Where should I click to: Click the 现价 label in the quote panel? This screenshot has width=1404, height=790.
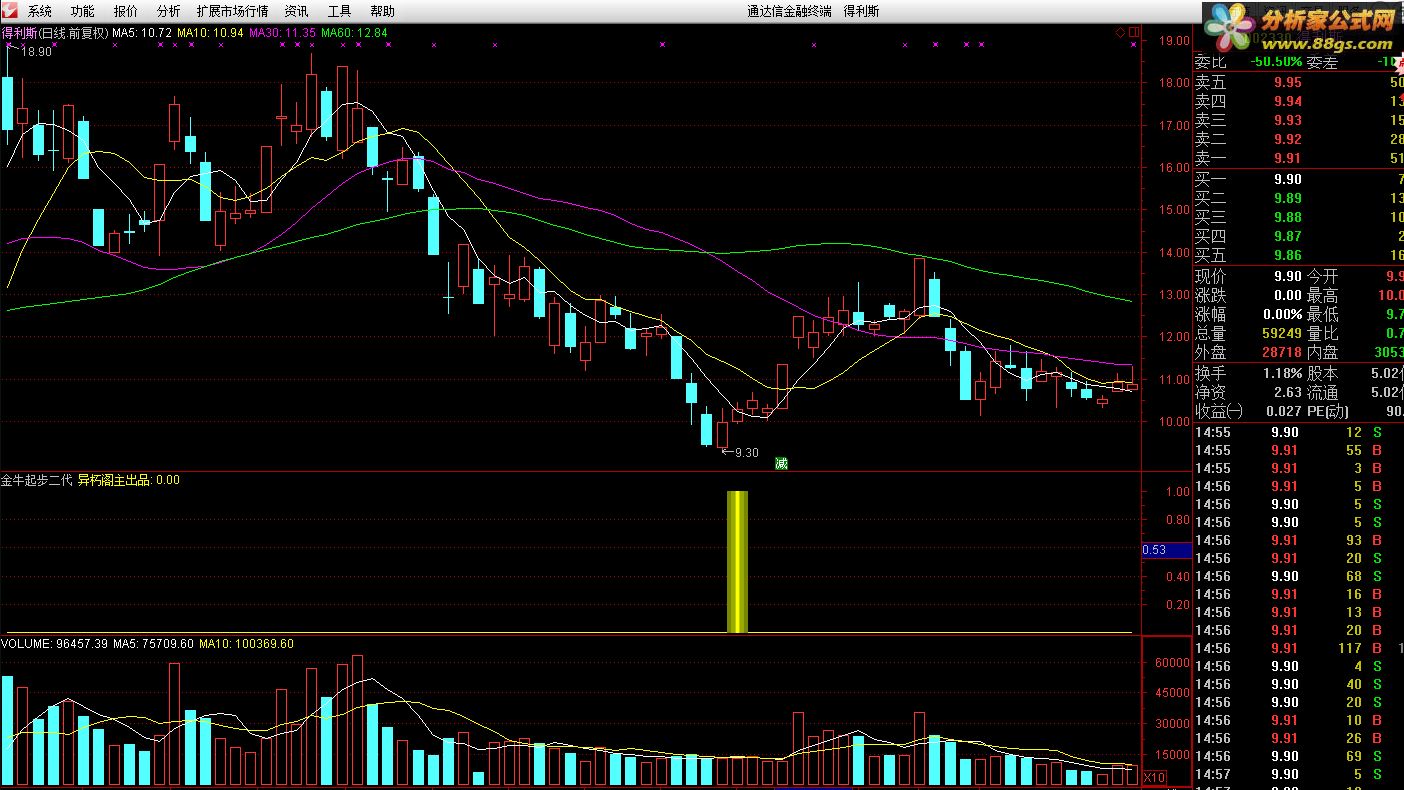pos(1211,277)
